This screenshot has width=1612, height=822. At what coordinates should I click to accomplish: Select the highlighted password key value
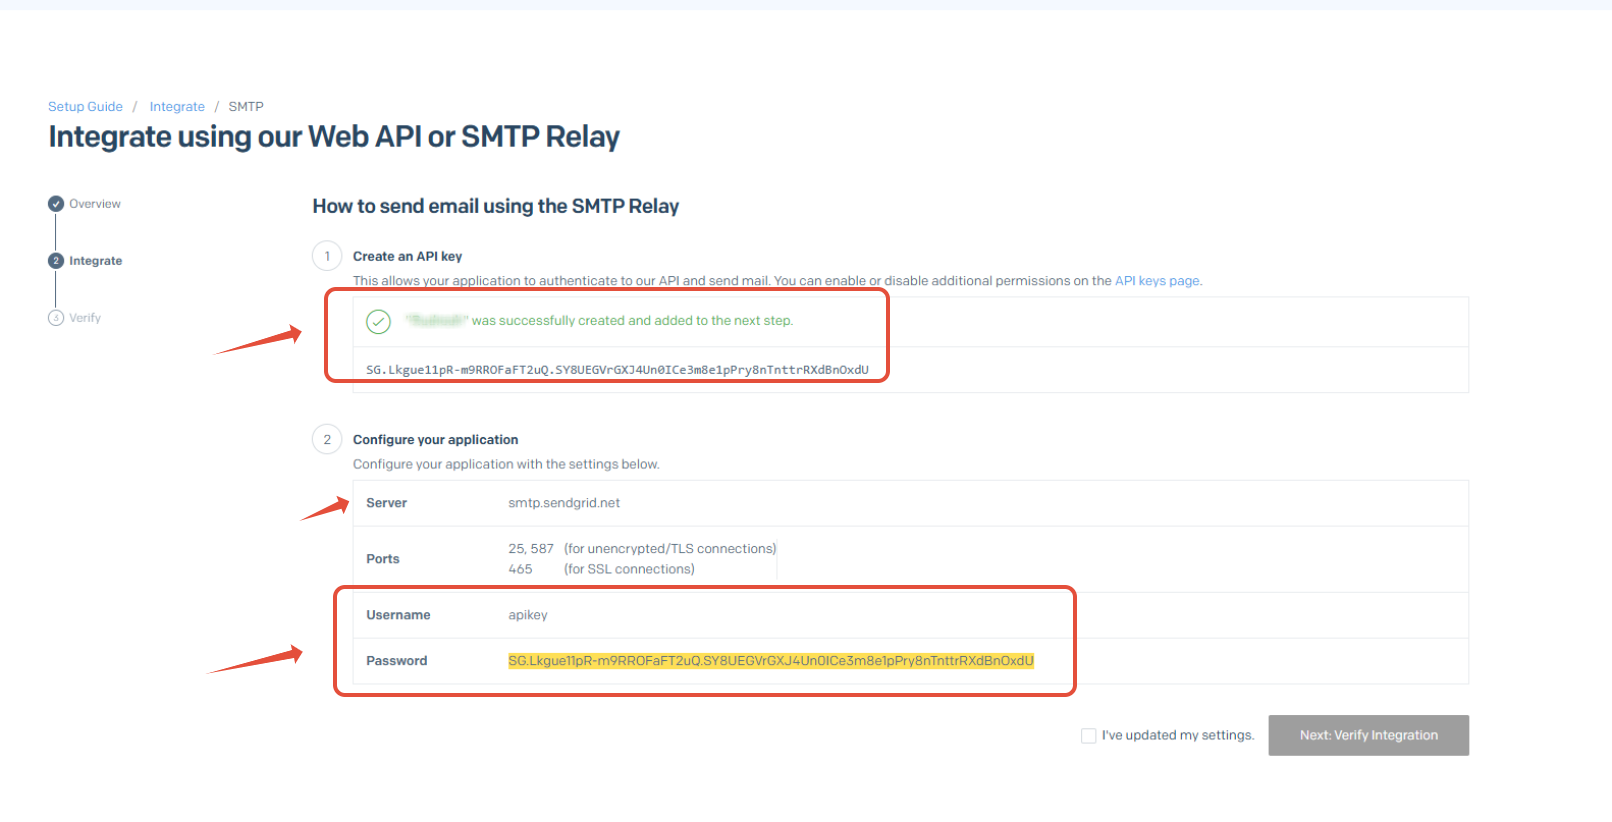point(771,661)
